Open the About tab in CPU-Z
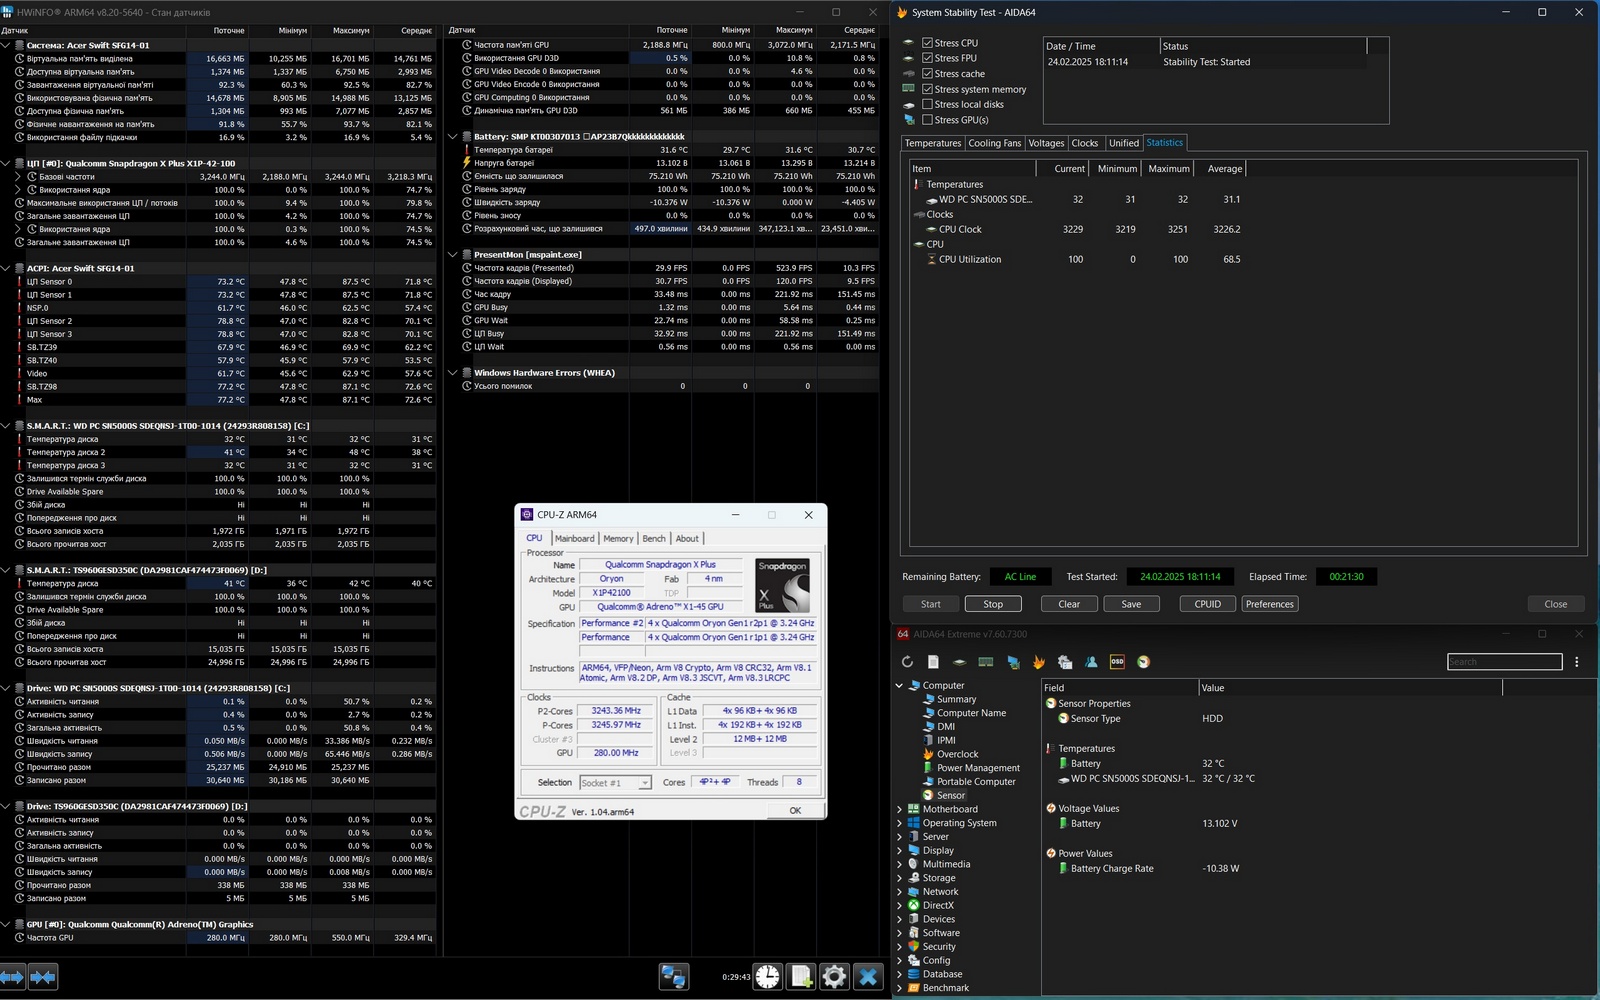 pyautogui.click(x=688, y=538)
